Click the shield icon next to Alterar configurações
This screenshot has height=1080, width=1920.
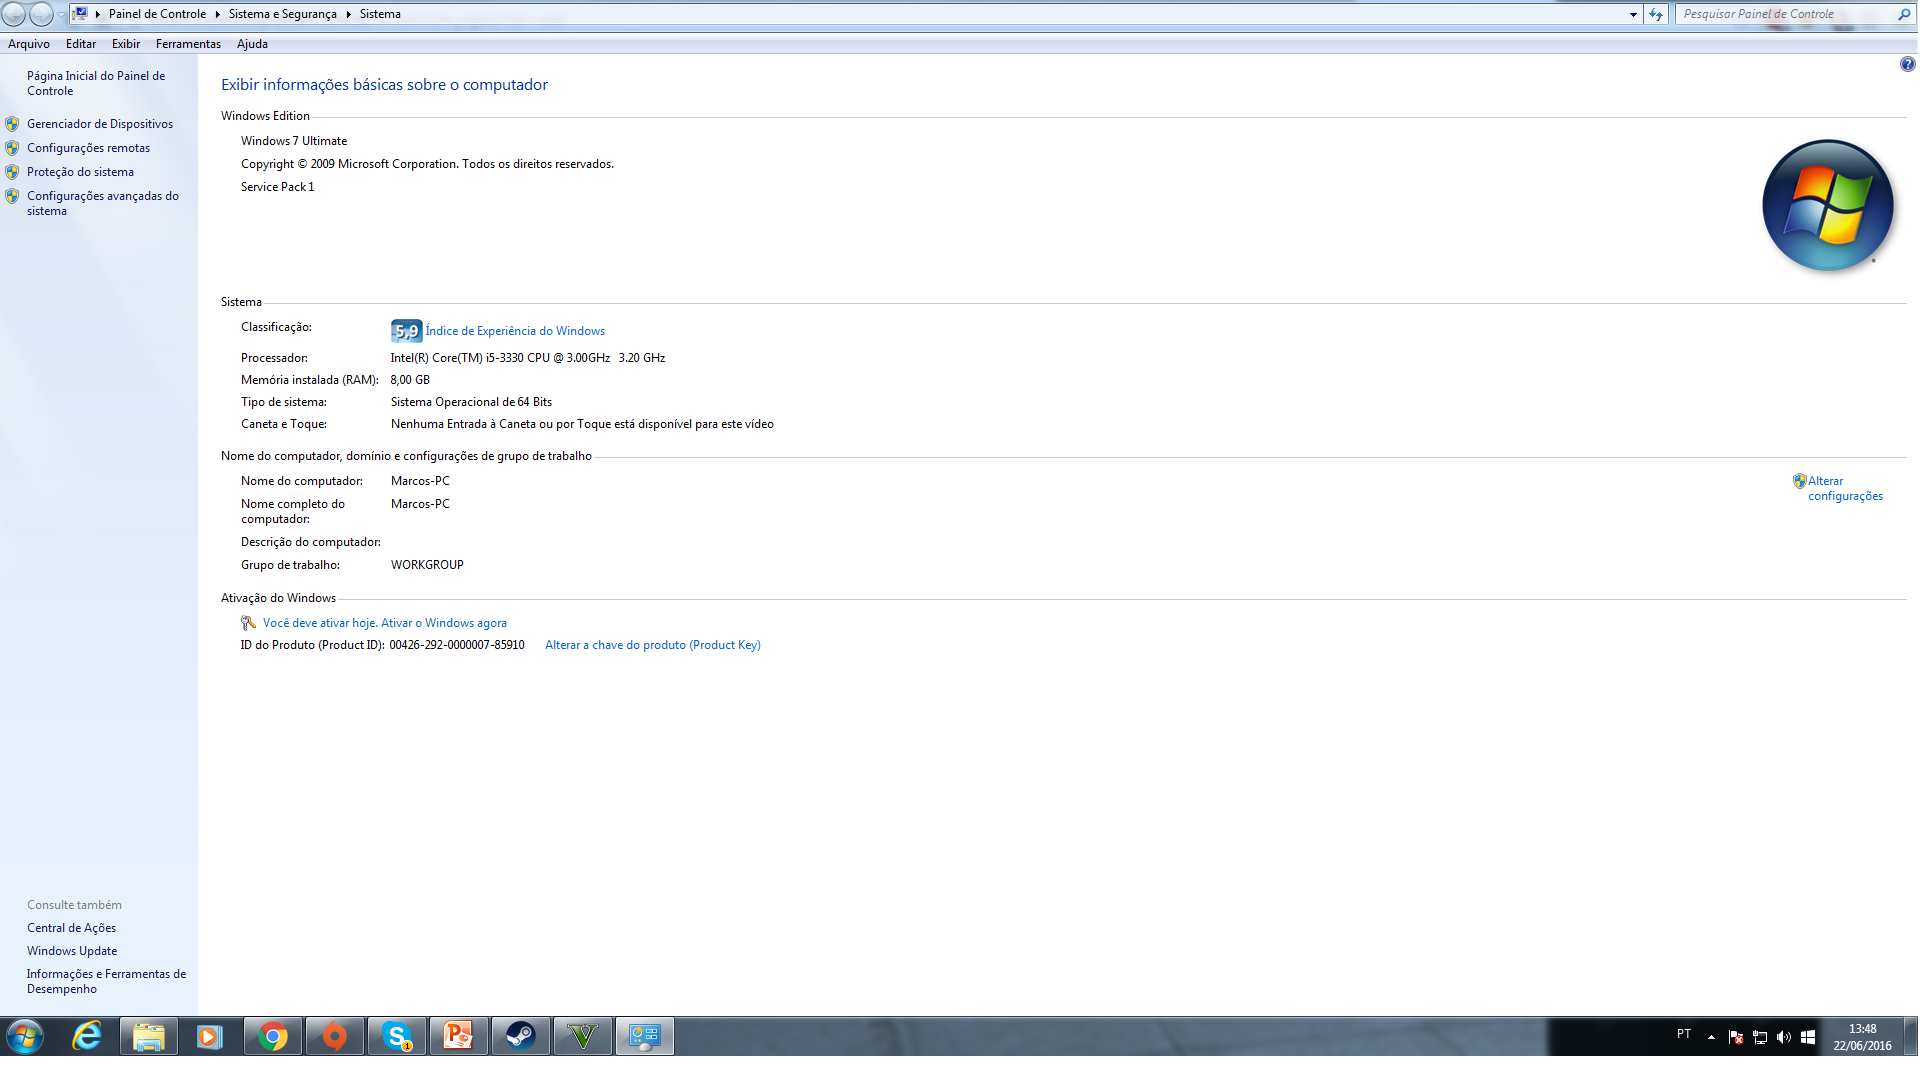tap(1799, 481)
